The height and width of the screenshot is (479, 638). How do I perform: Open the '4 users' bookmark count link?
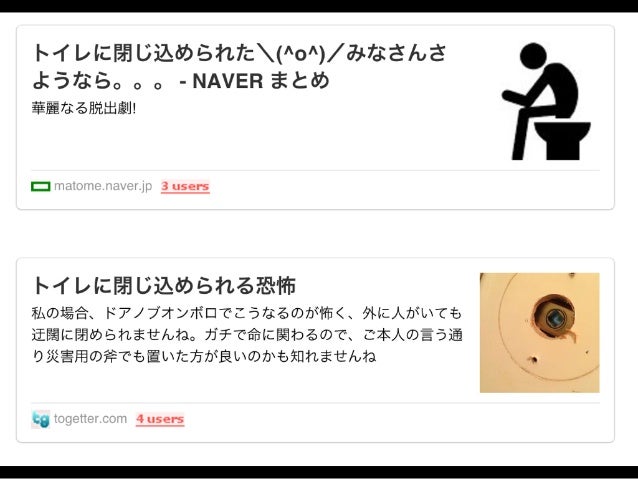click(160, 419)
